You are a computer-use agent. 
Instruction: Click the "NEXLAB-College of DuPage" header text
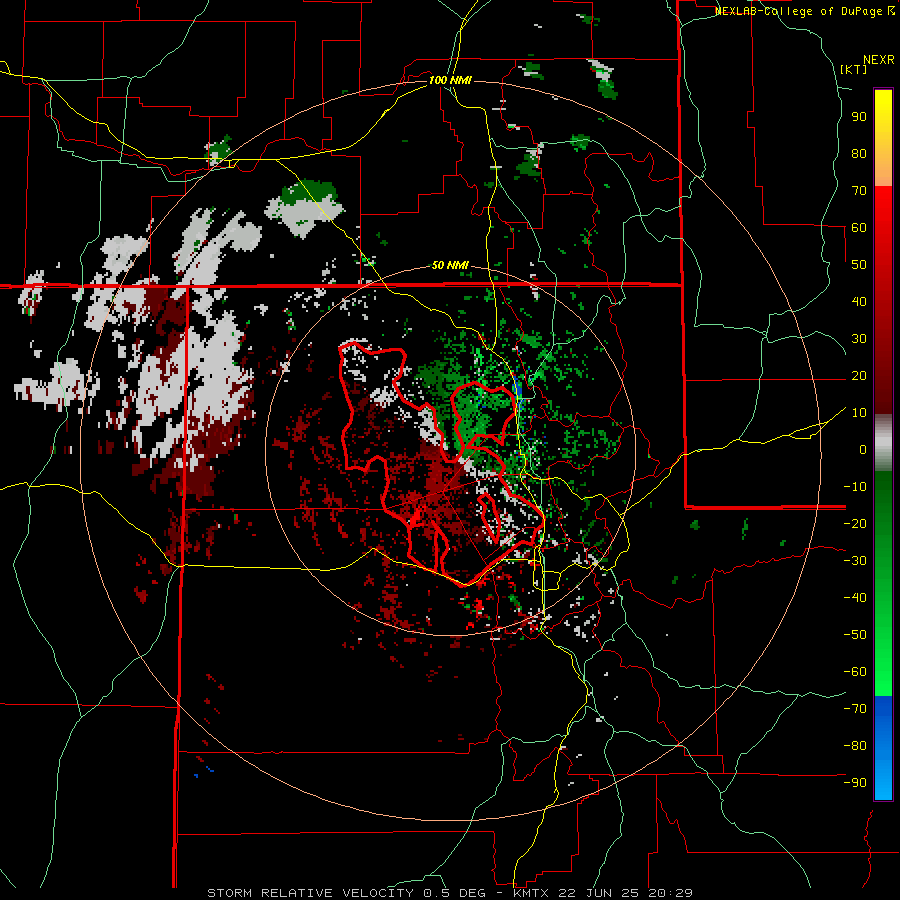tap(798, 11)
